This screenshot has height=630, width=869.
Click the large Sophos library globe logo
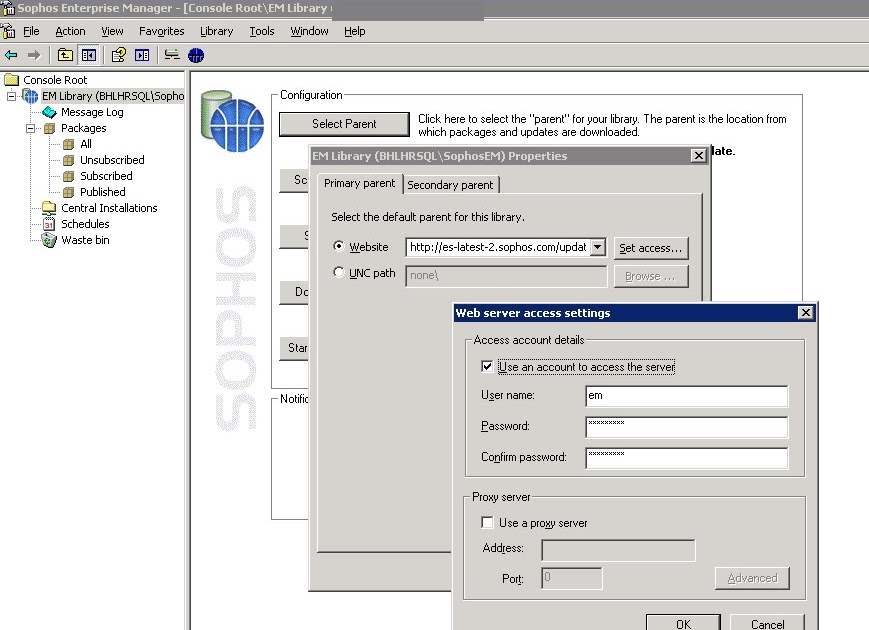(x=232, y=121)
